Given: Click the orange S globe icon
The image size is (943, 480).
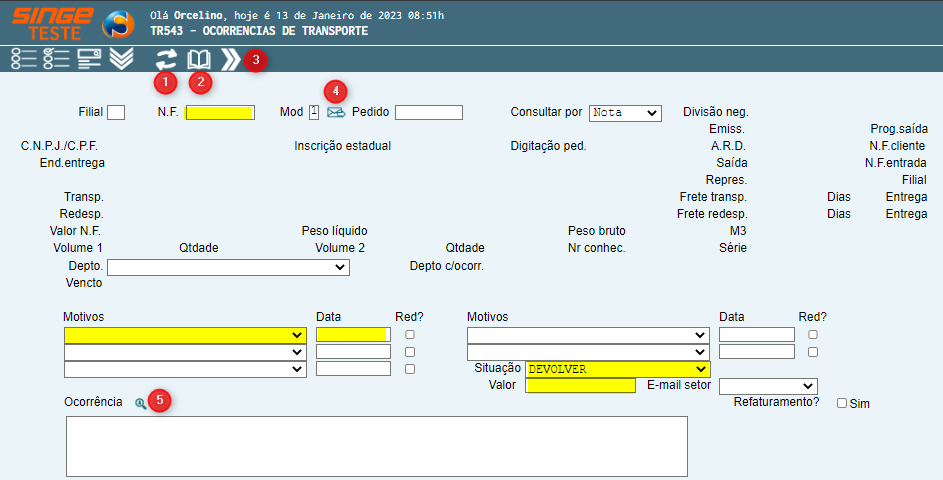Looking at the screenshot, I should pyautogui.click(x=118, y=23).
